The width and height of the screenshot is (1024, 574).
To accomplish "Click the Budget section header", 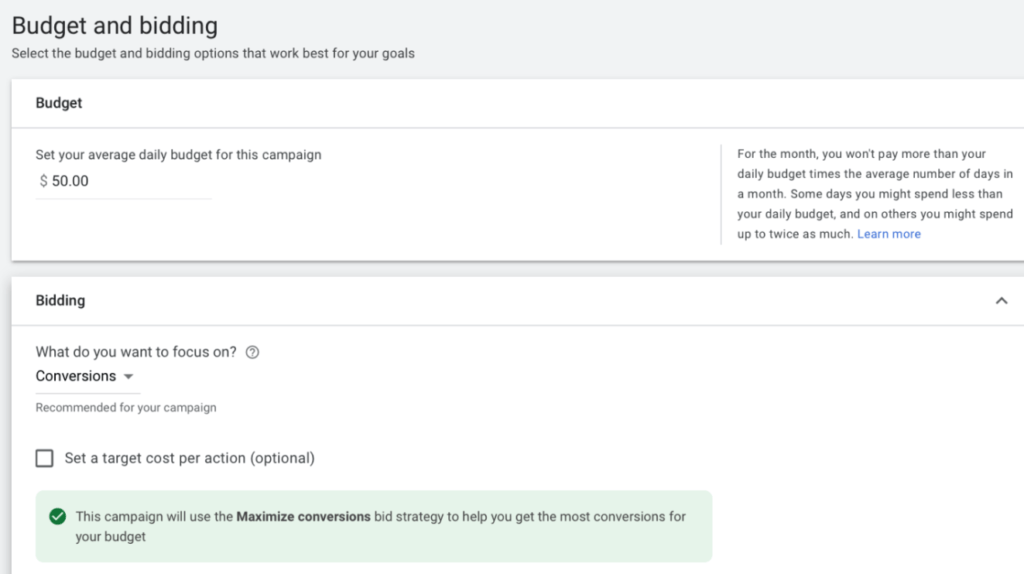I will tap(59, 103).
